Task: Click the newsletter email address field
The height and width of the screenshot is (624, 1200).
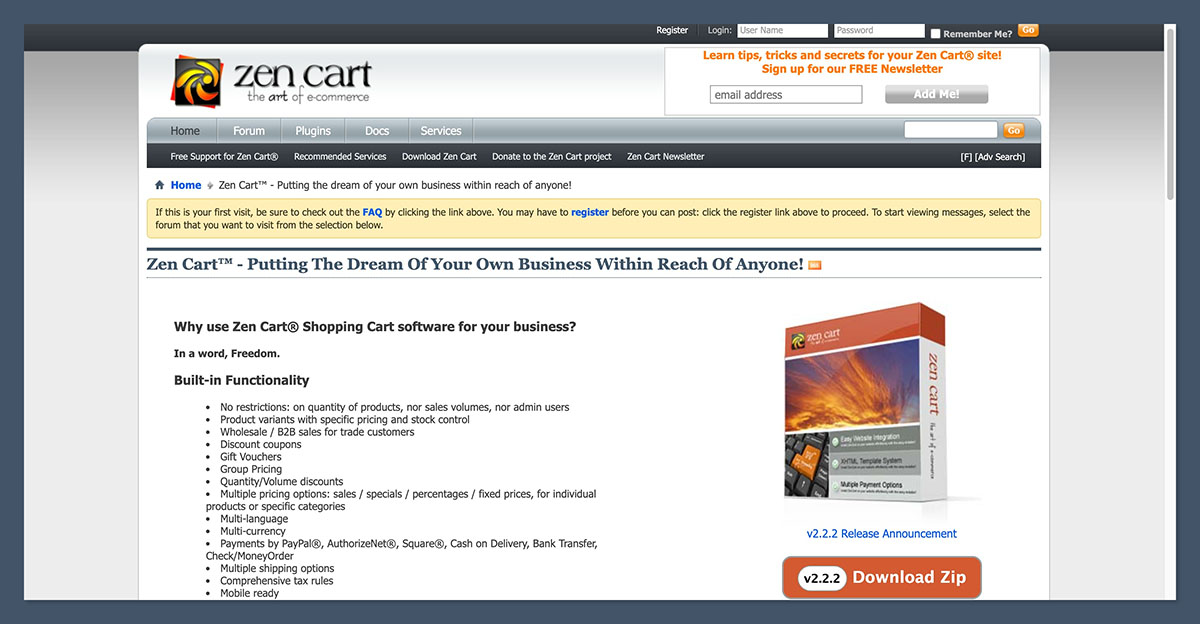Action: (786, 95)
